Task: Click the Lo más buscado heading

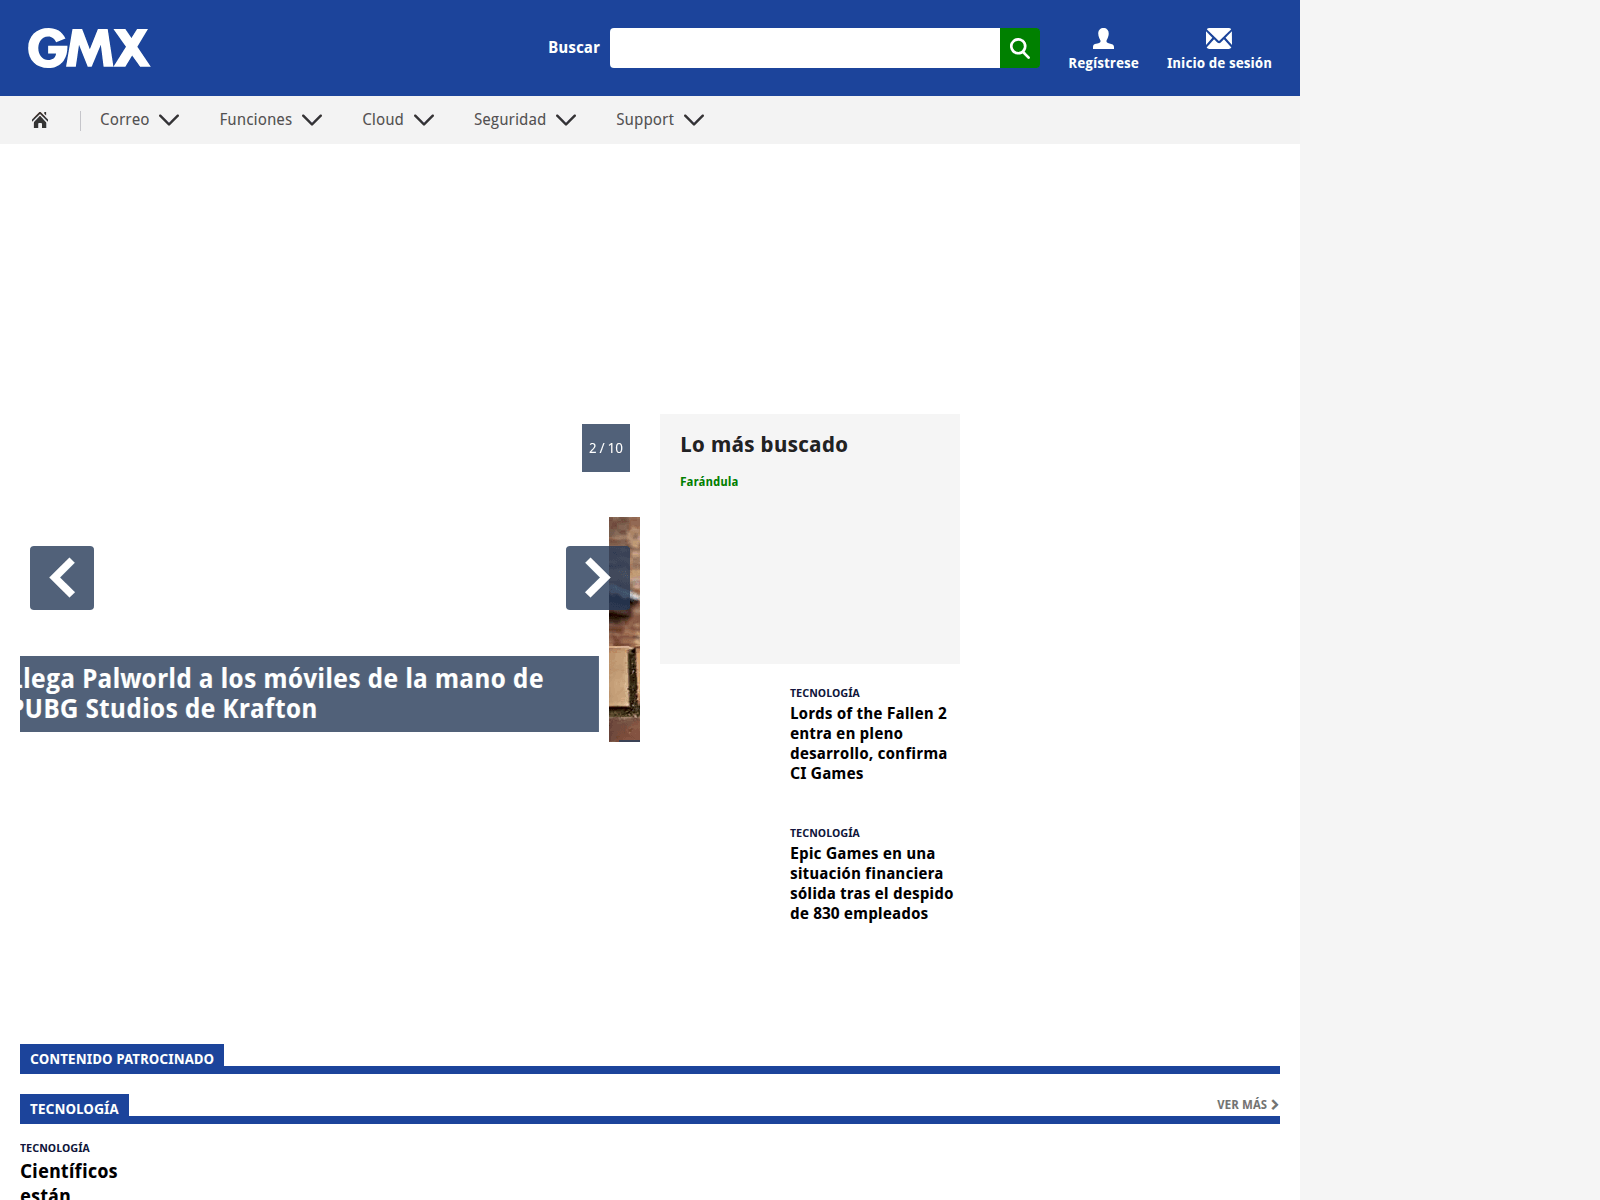Action: tap(764, 444)
